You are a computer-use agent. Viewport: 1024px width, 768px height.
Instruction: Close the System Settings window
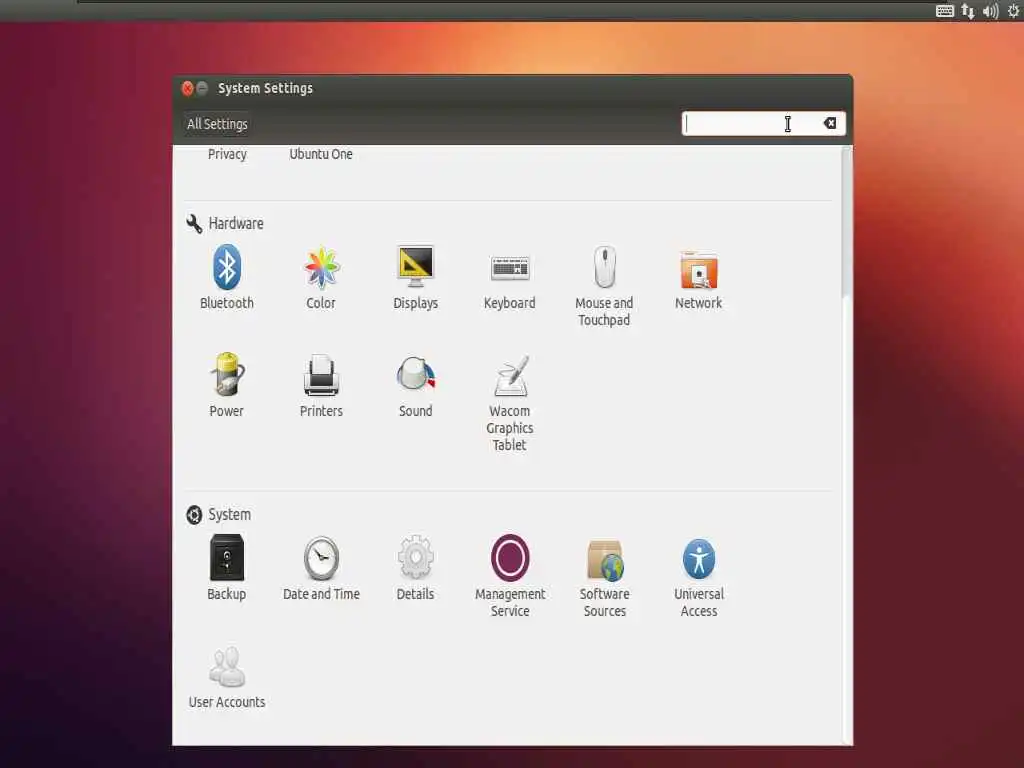(187, 88)
